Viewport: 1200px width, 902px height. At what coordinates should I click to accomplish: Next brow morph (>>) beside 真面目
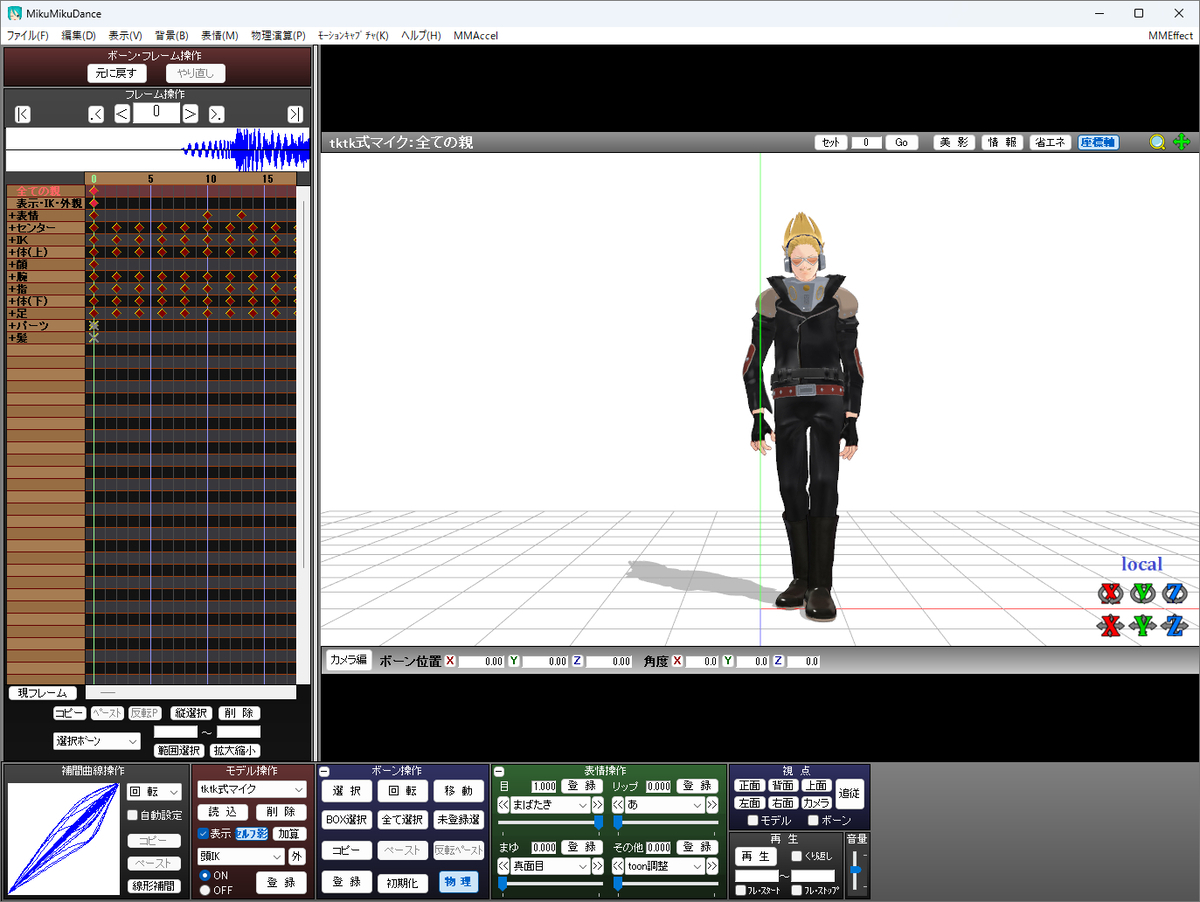click(x=598, y=866)
